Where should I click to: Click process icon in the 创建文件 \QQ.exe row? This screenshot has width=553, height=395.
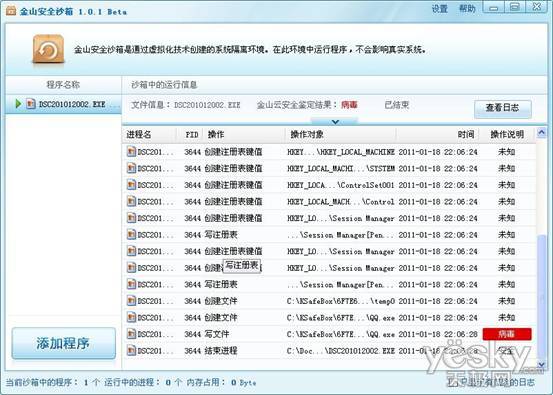[x=131, y=317]
